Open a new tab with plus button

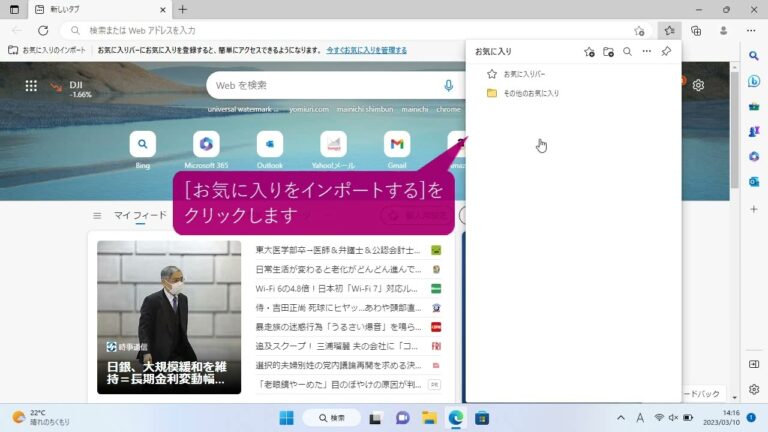tap(182, 9)
